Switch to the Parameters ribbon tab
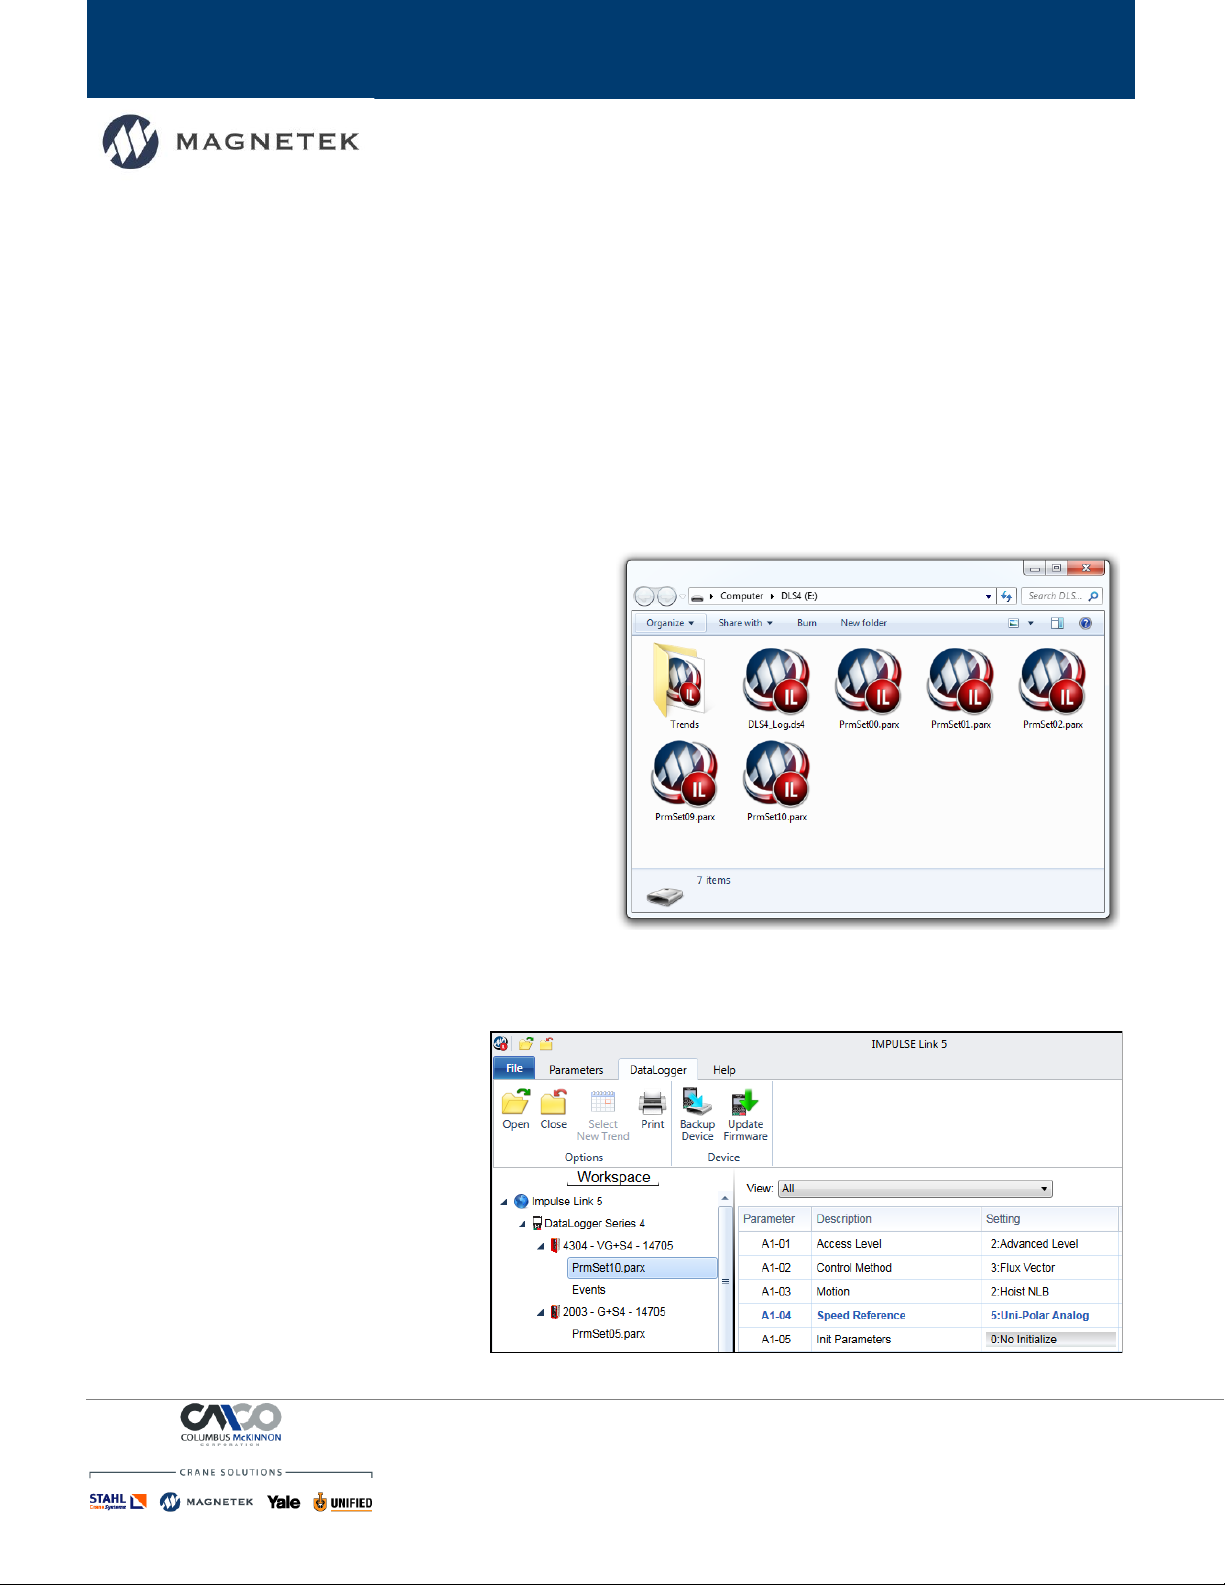Viewport: 1225px width, 1585px height. click(x=576, y=1070)
